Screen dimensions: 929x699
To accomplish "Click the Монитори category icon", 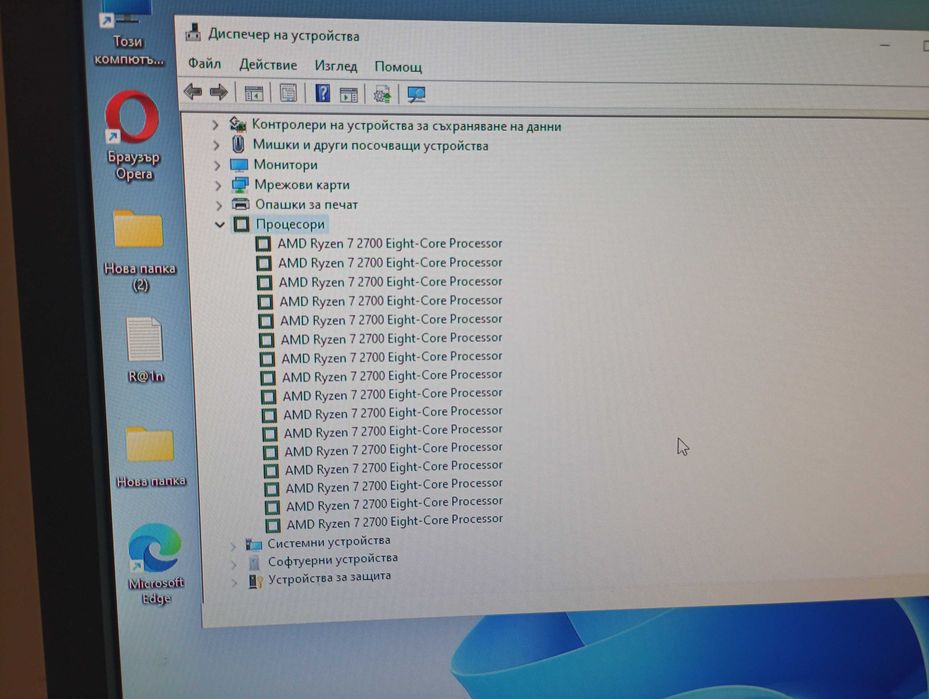I will [x=239, y=165].
